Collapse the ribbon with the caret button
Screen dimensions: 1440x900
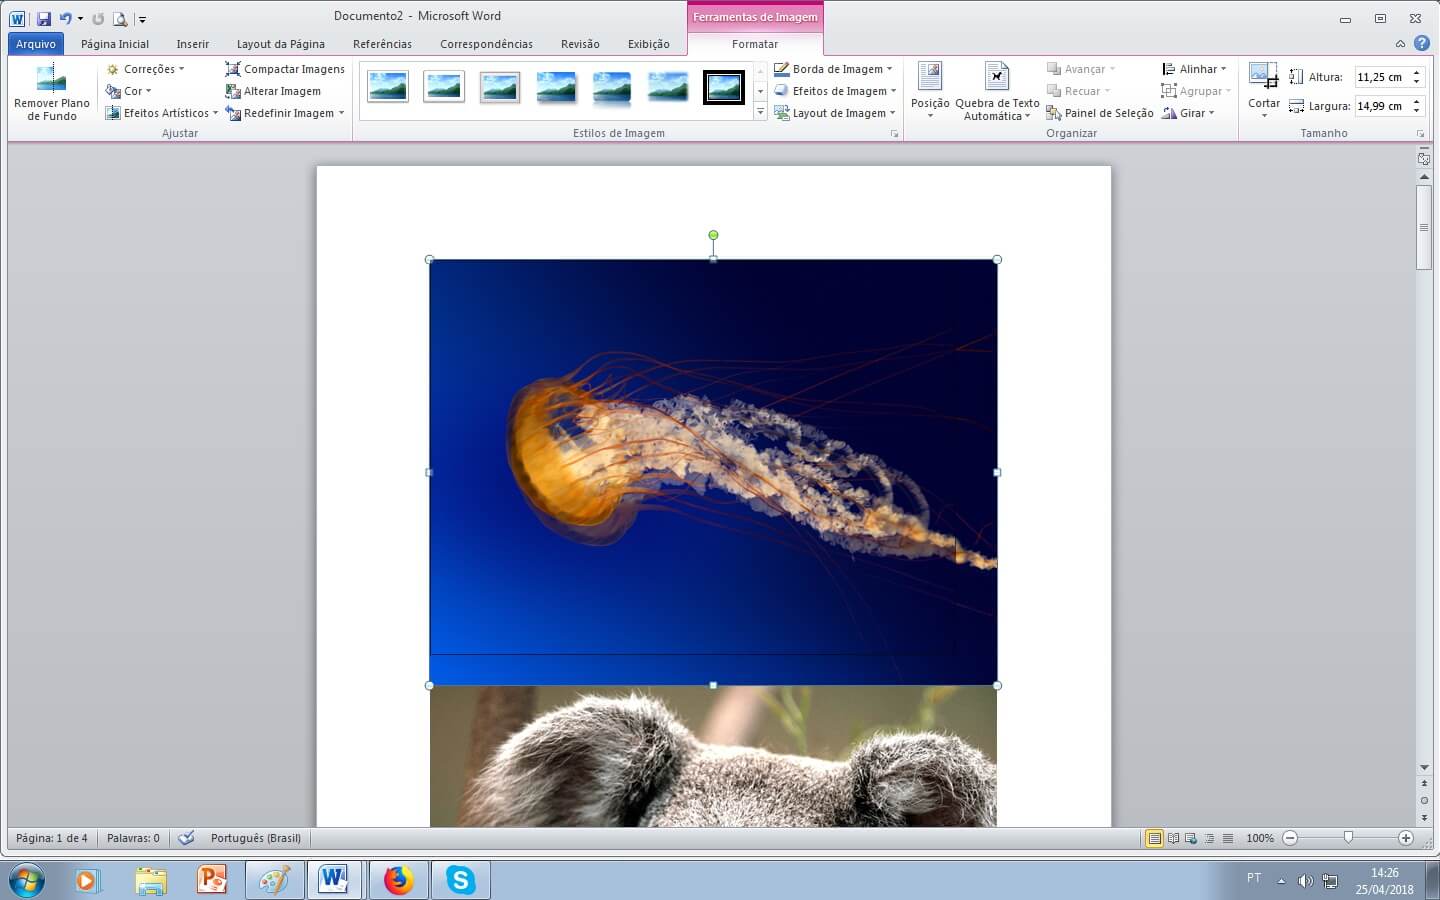pyautogui.click(x=1400, y=44)
